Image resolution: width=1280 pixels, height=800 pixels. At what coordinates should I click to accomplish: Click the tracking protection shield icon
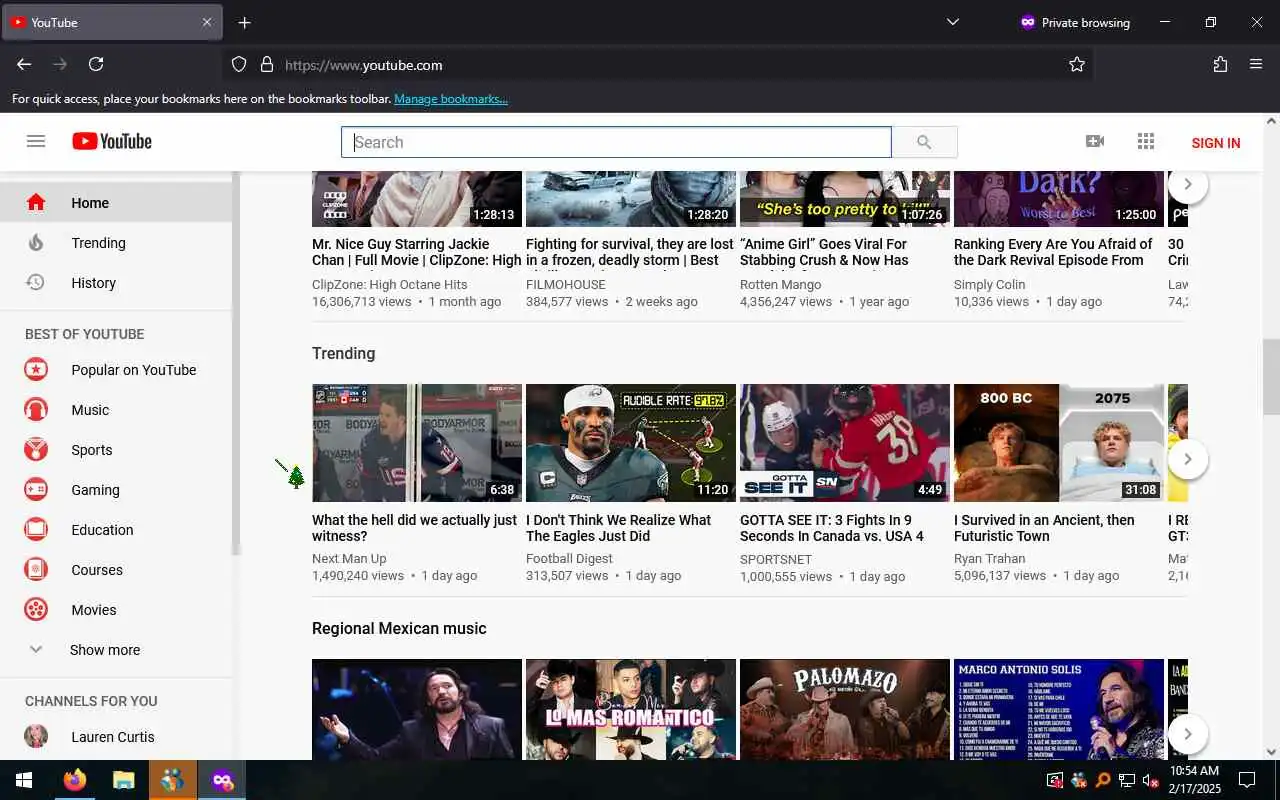(239, 65)
